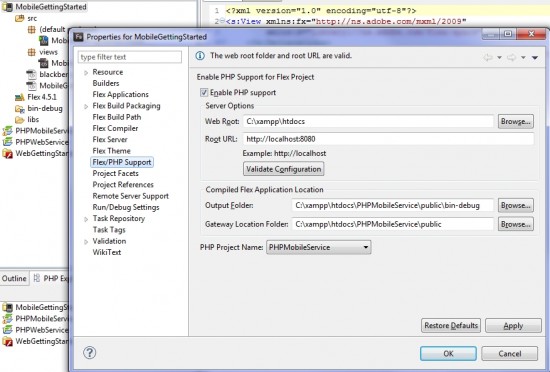Click the bin-debug folder icon
Screen dimensions: 550x372
point(20,108)
